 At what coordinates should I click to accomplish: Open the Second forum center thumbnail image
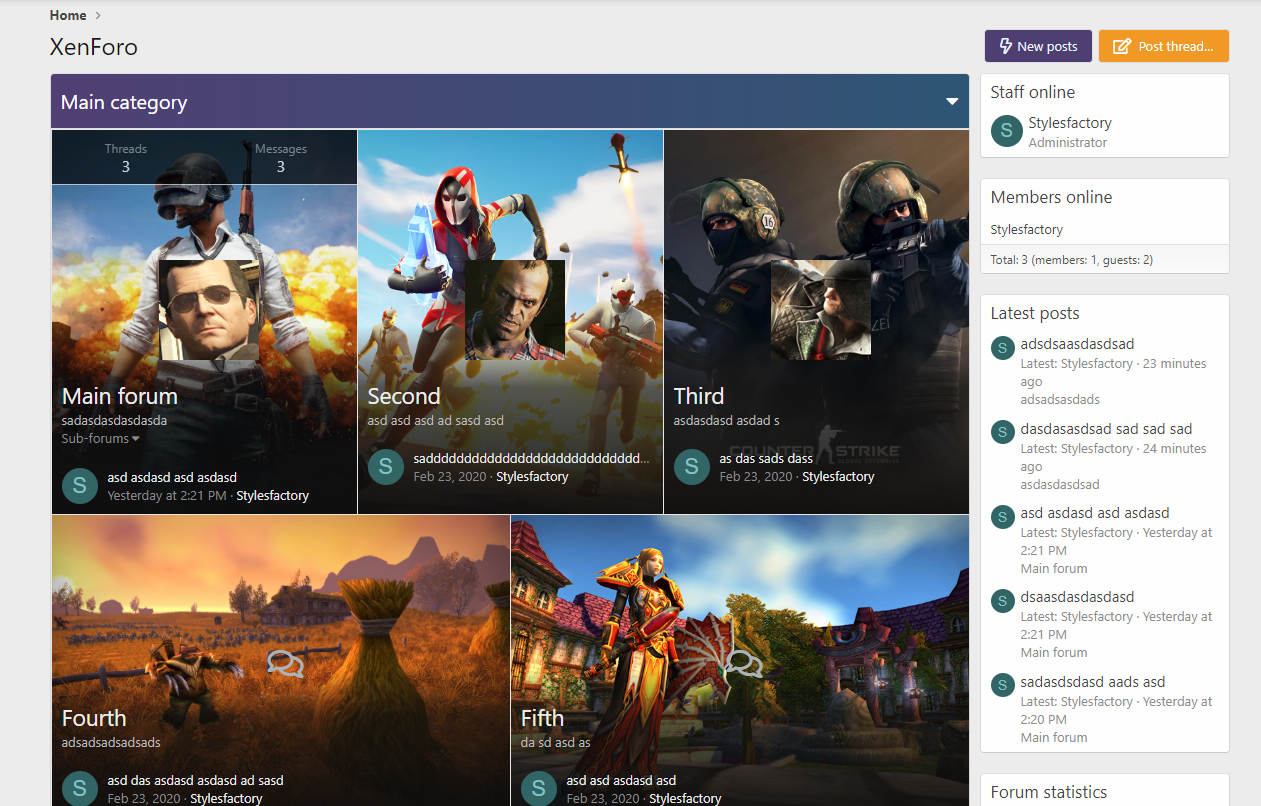point(515,310)
